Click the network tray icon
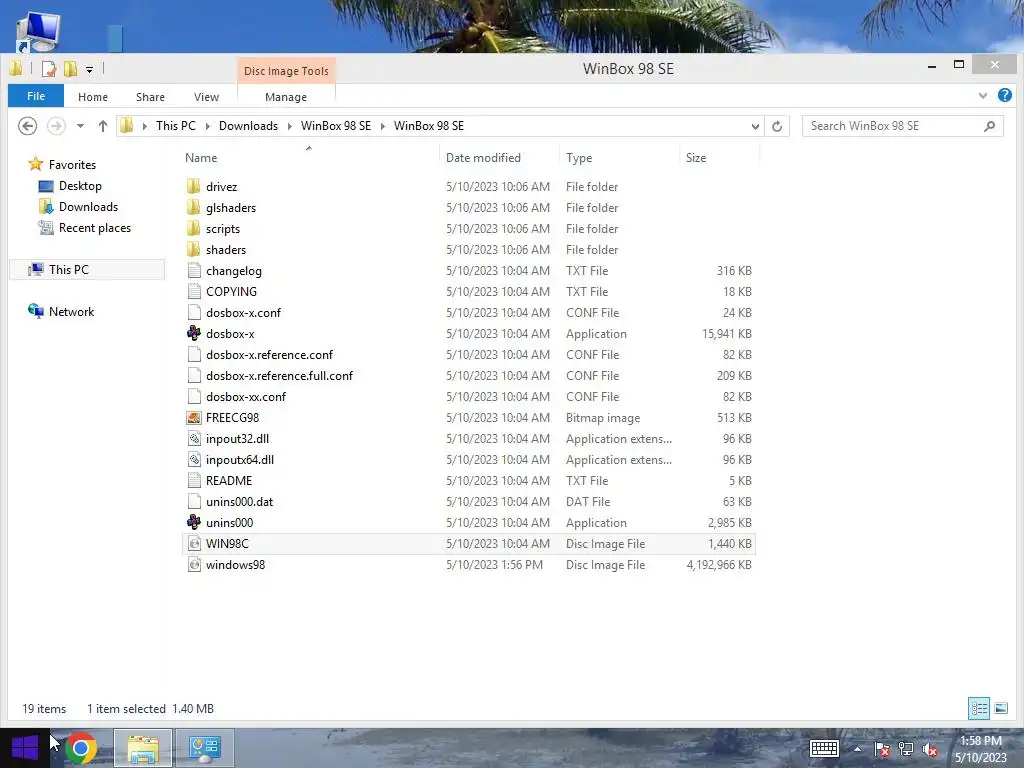This screenshot has height=768, width=1024. [906, 749]
